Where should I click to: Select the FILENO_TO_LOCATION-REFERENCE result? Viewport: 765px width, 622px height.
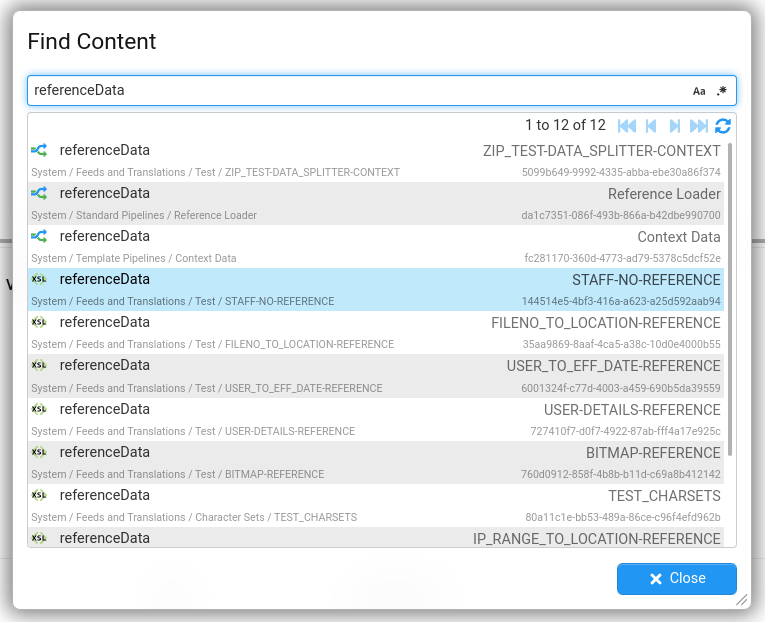376,332
